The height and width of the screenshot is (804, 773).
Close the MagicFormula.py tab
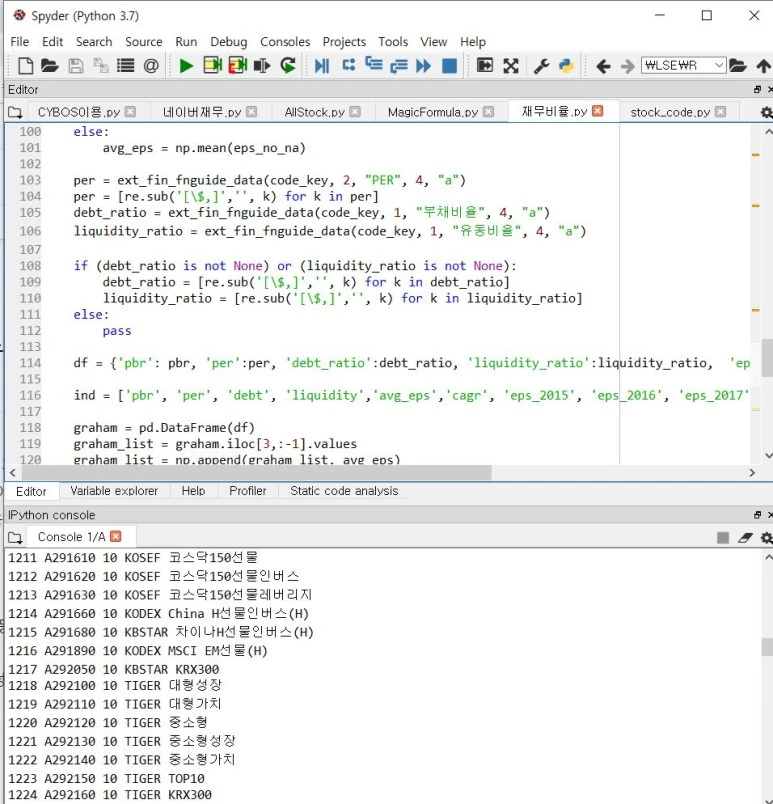pyautogui.click(x=489, y=112)
